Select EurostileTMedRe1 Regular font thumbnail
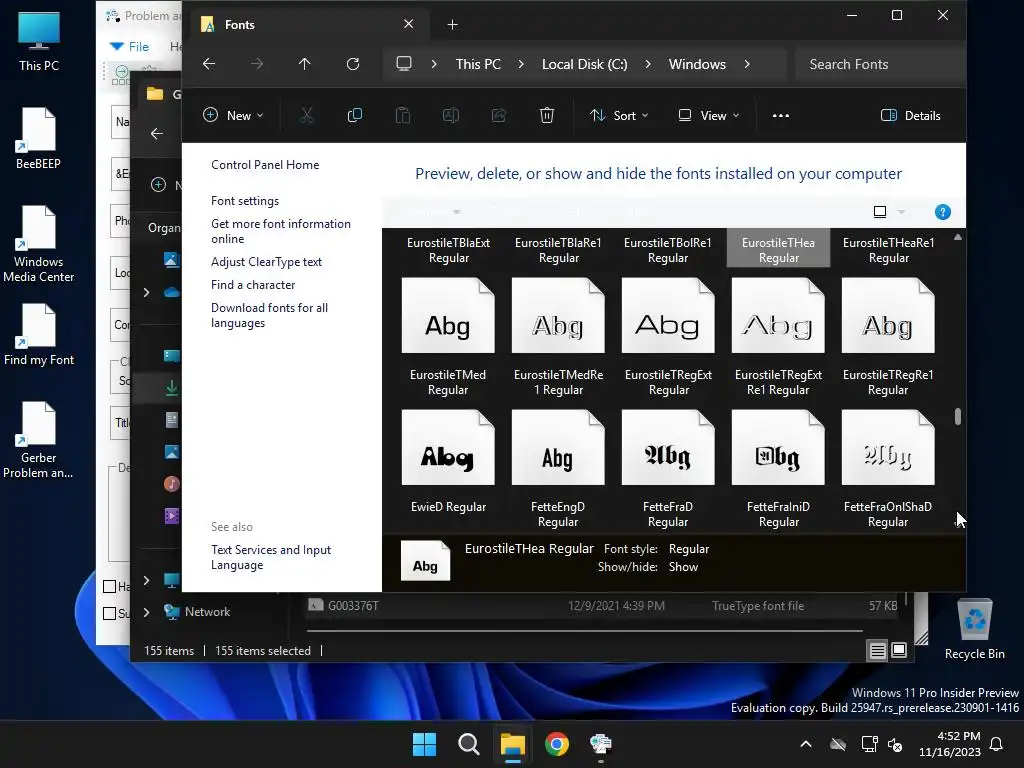The height and width of the screenshot is (768, 1024). click(x=558, y=315)
